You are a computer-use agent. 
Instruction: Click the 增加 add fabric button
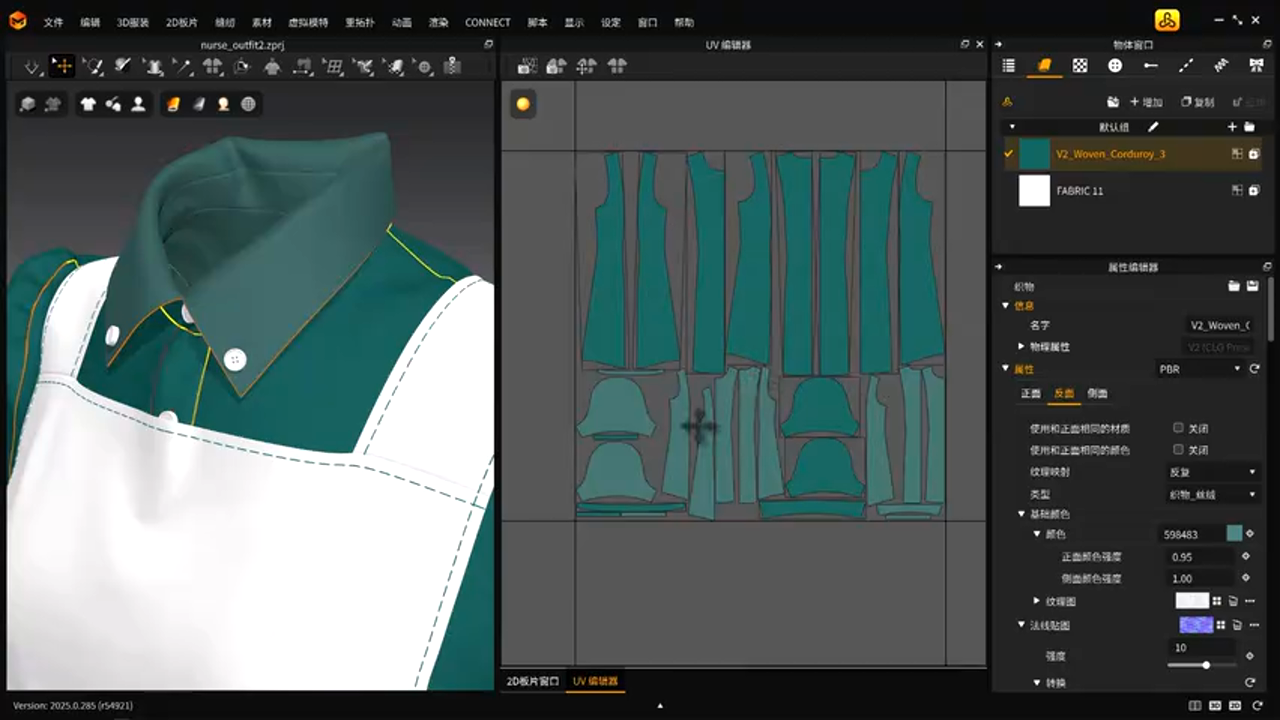click(1146, 102)
